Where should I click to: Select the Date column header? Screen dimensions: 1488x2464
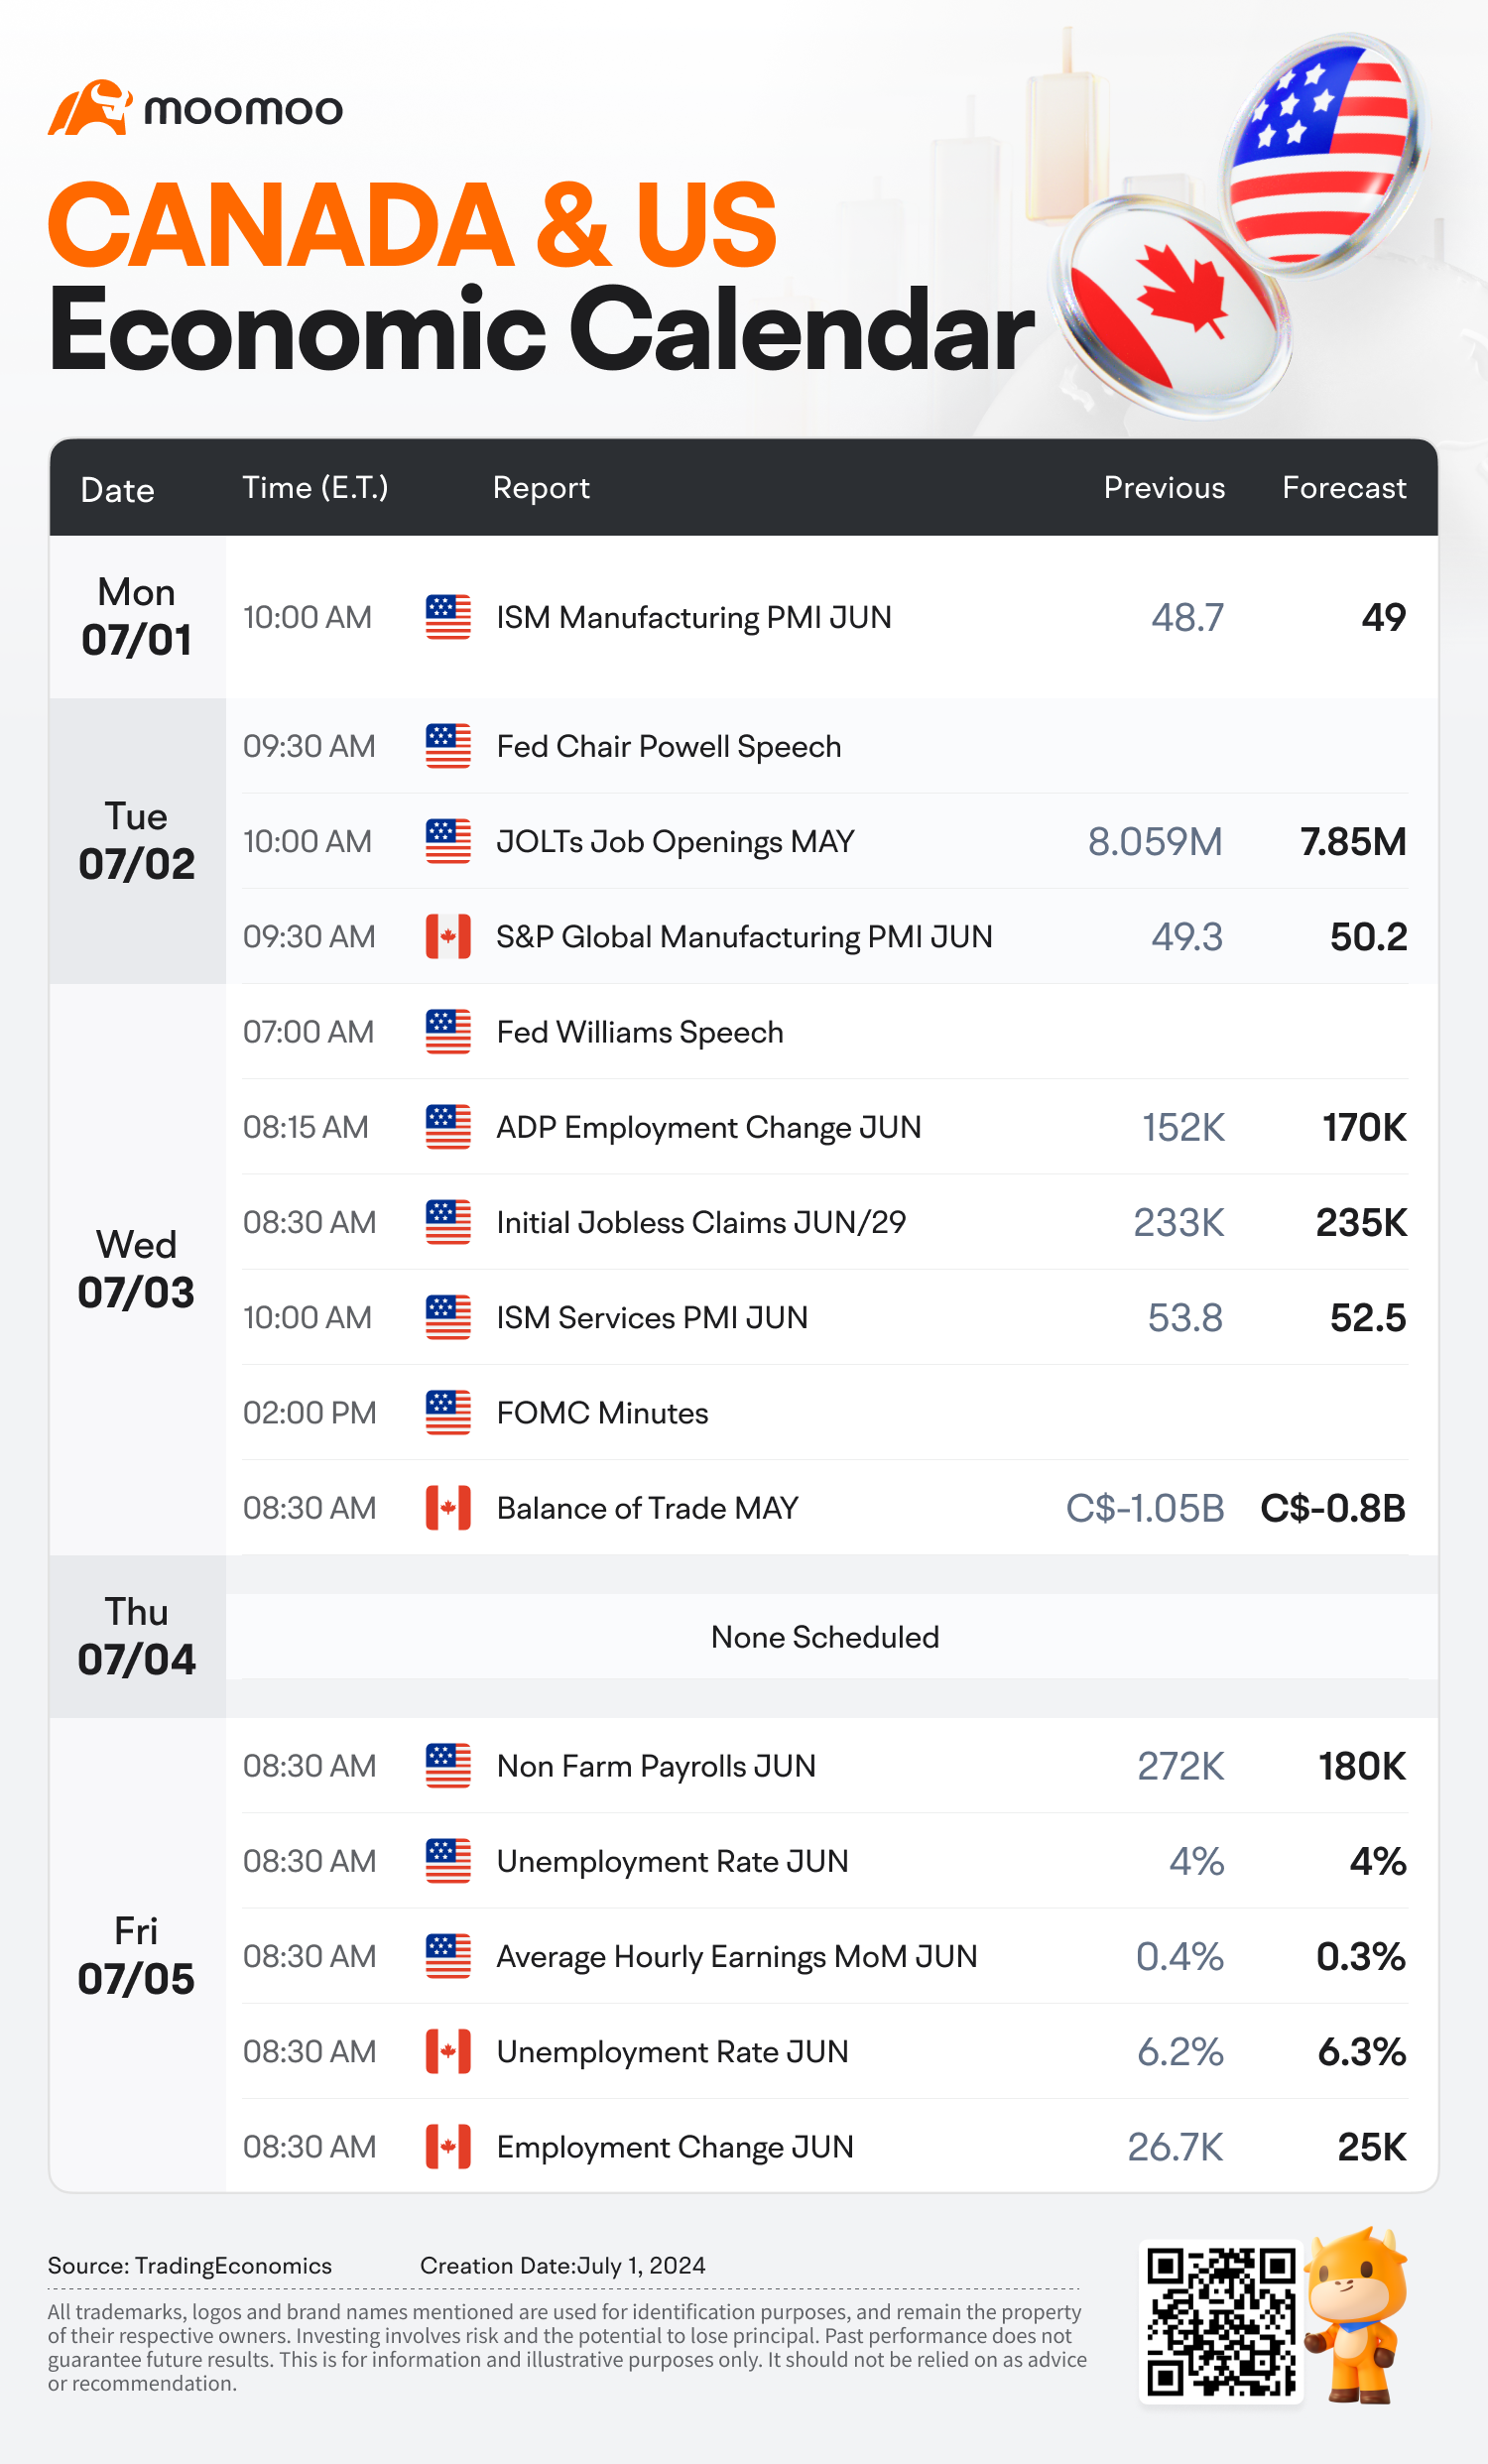coord(118,490)
